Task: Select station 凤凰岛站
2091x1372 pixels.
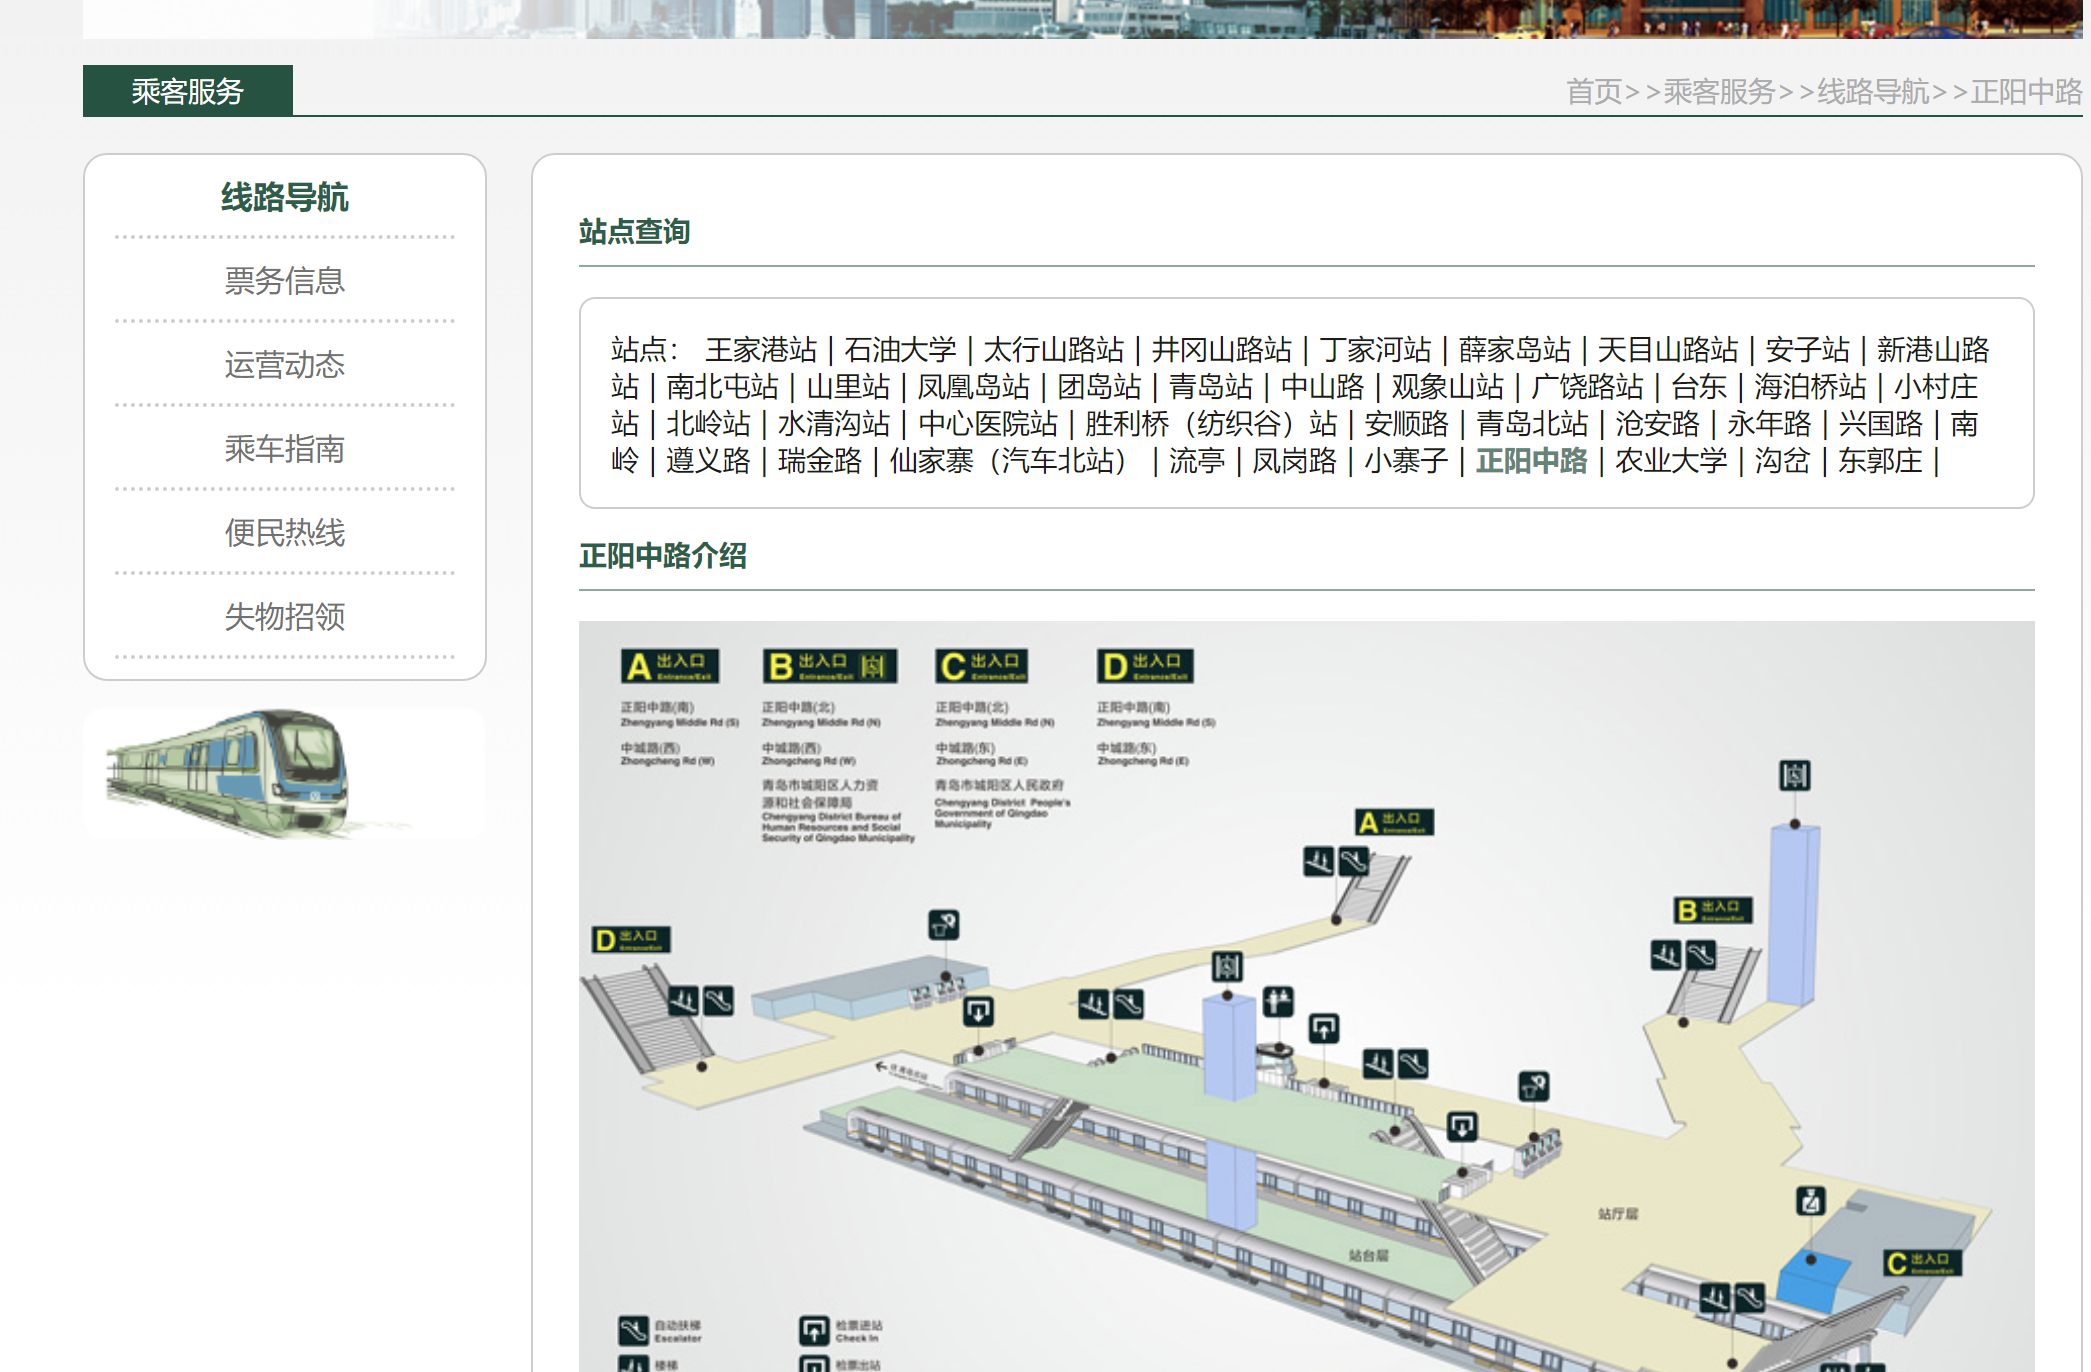Action: tap(974, 387)
